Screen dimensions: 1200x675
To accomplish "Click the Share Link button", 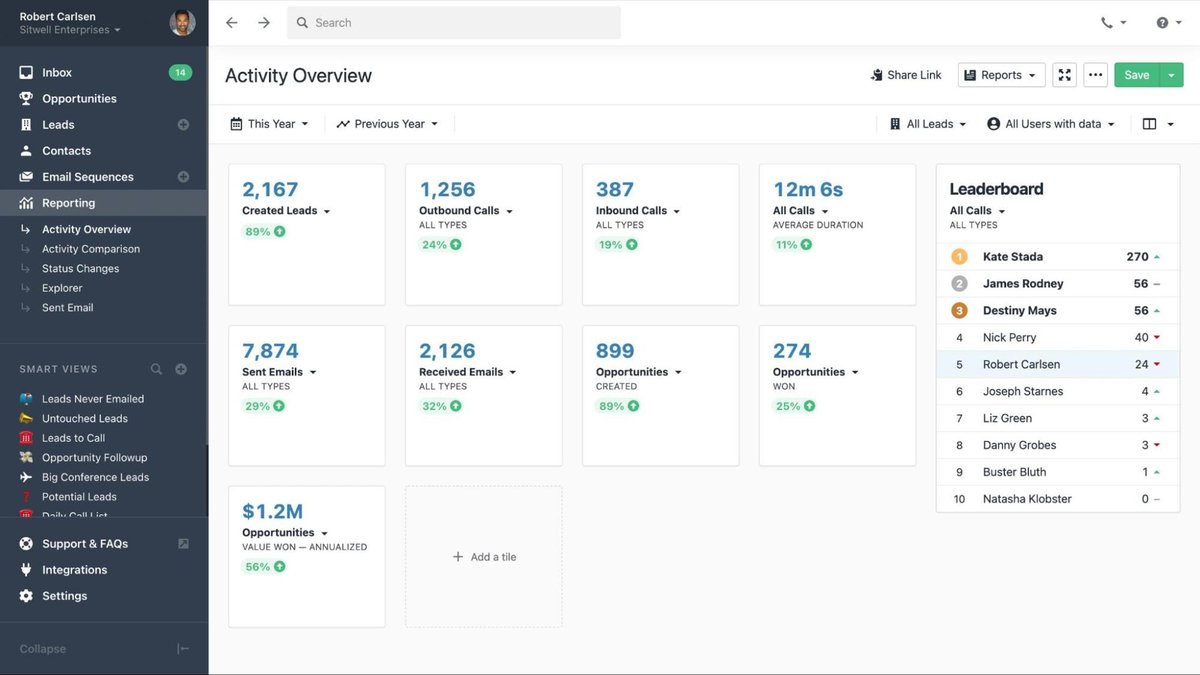I will coord(906,75).
